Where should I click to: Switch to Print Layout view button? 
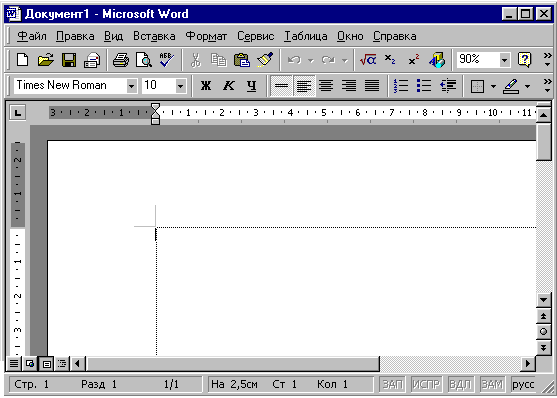(47, 364)
